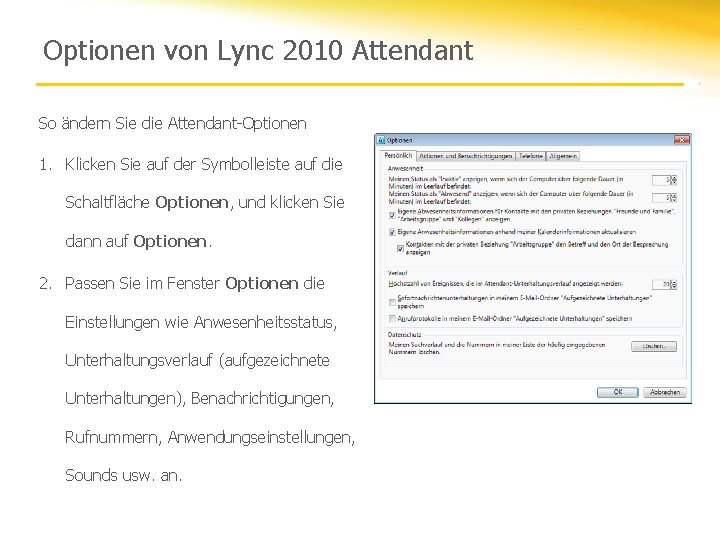
Task: Click the bold word Optionen in step 2
Action: tap(262, 284)
